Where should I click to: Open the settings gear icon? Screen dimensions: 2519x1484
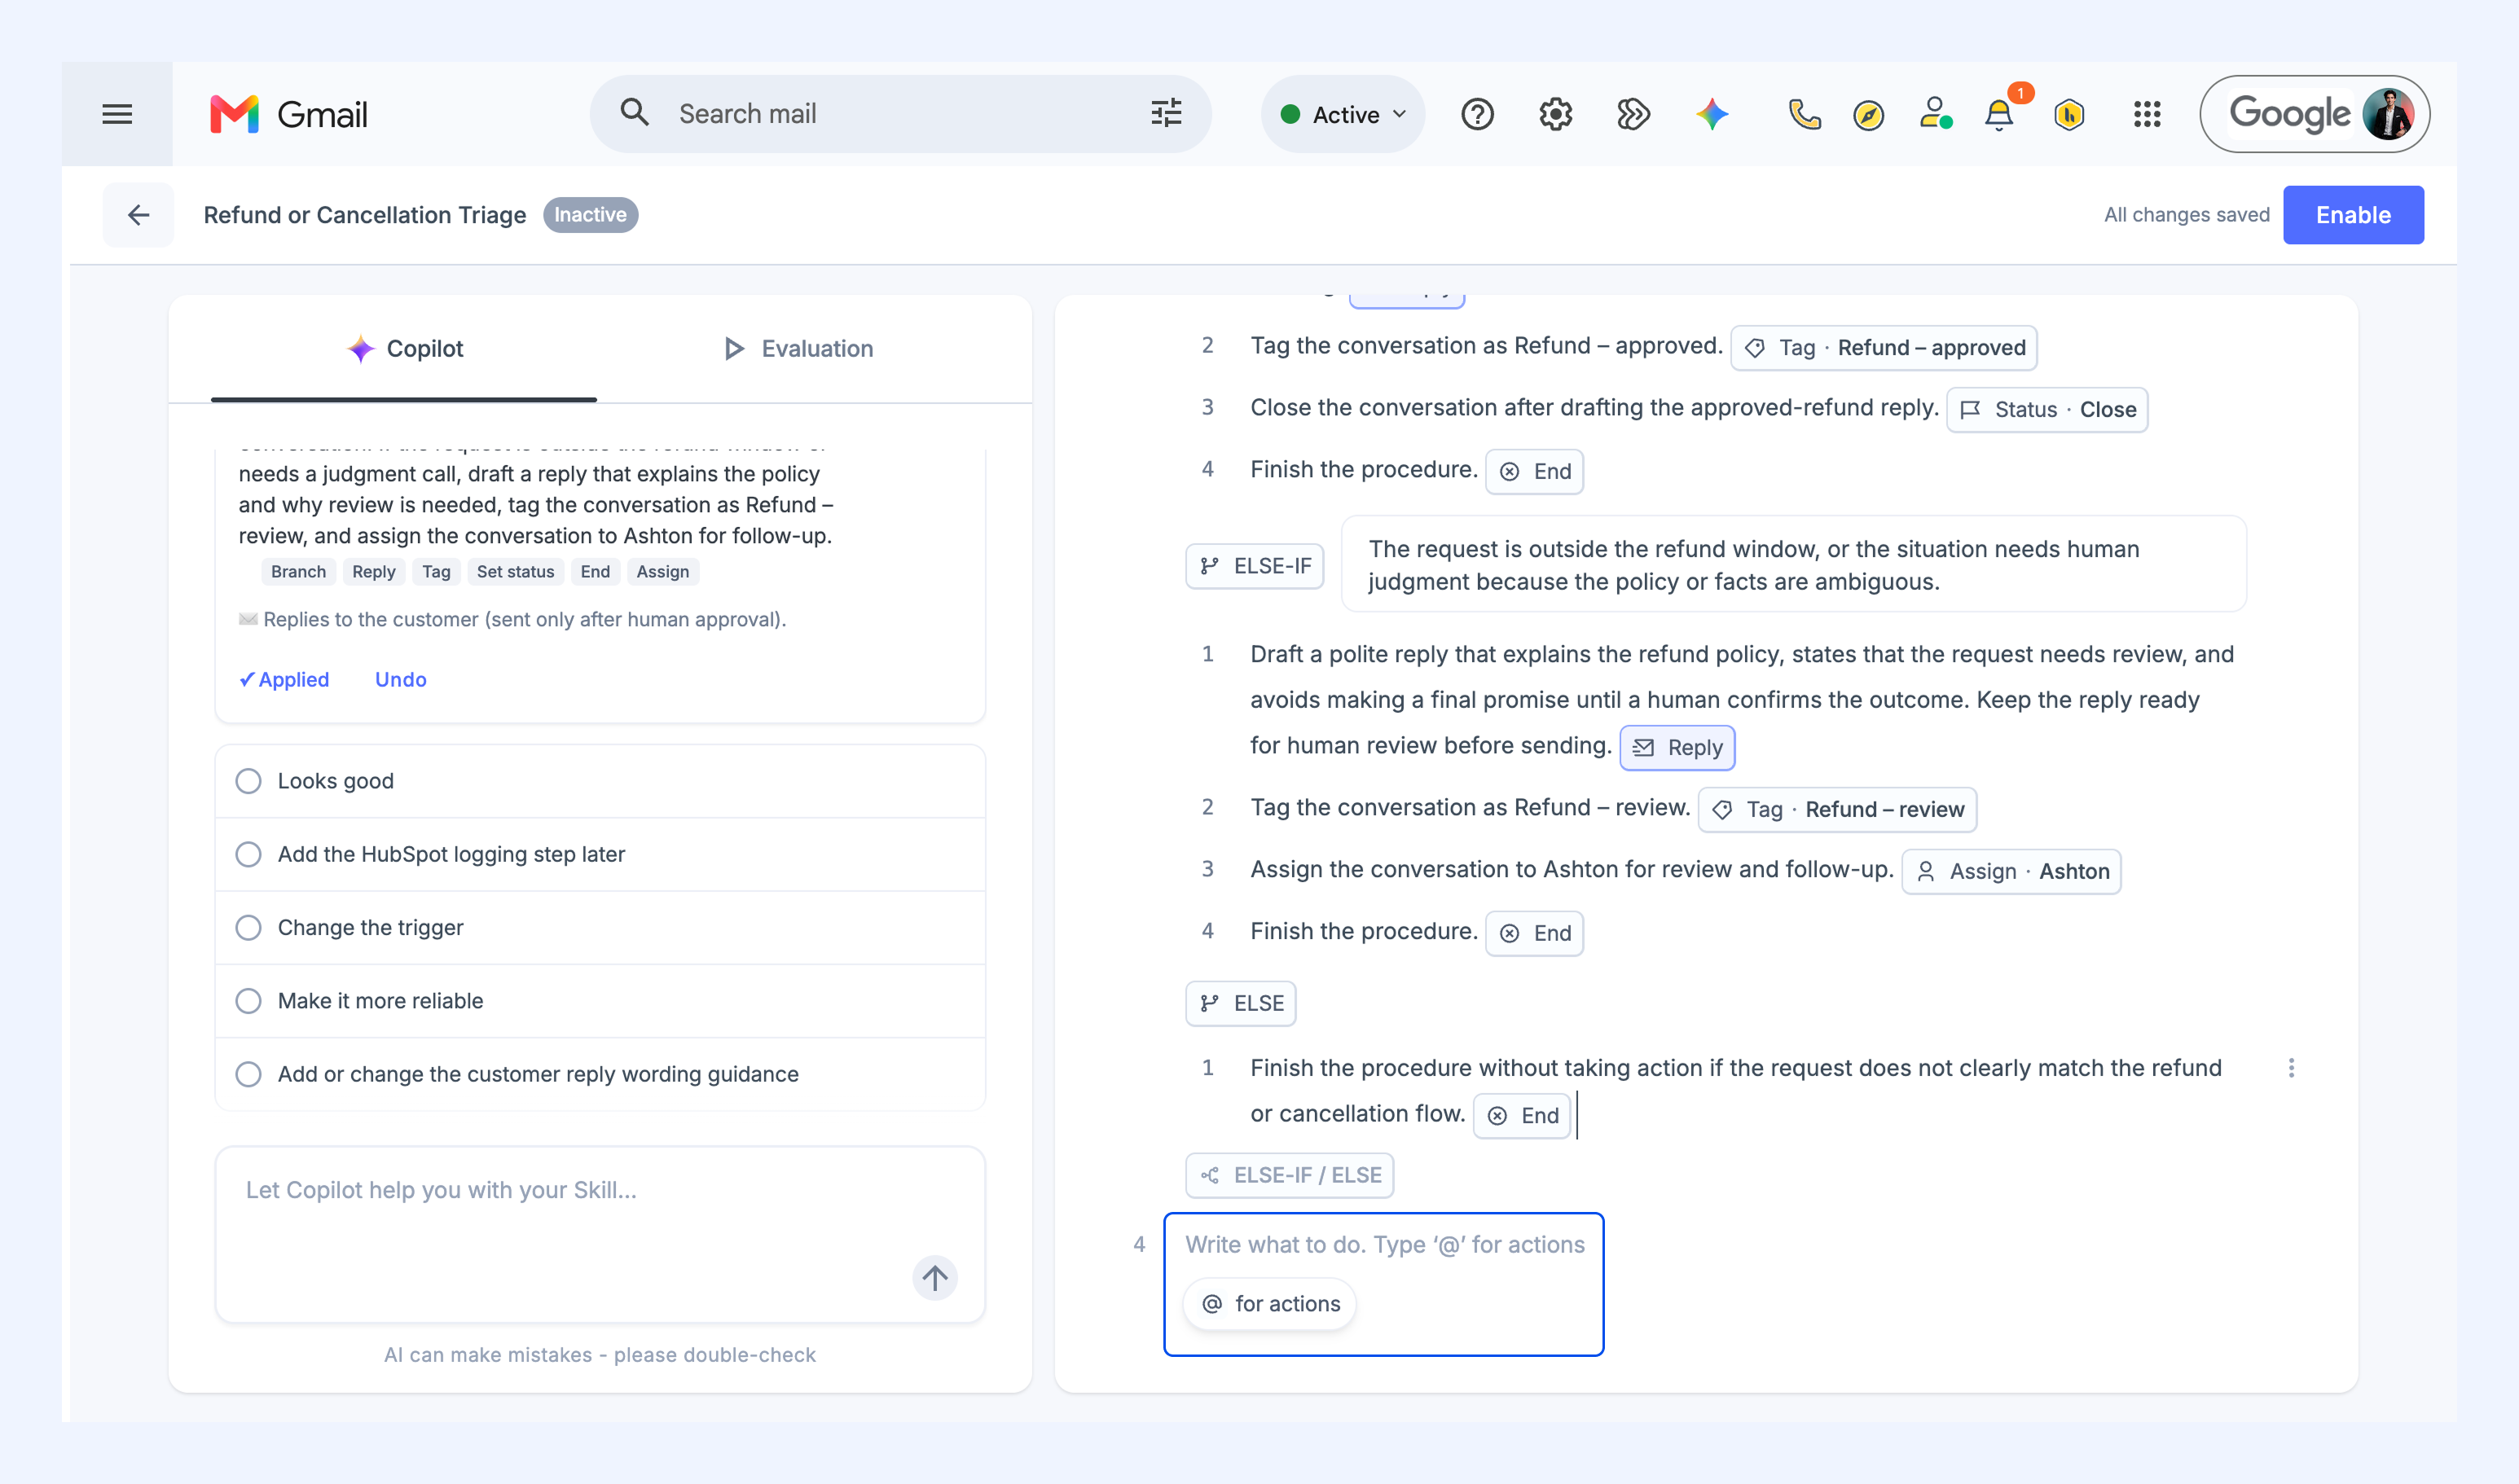click(x=1555, y=114)
